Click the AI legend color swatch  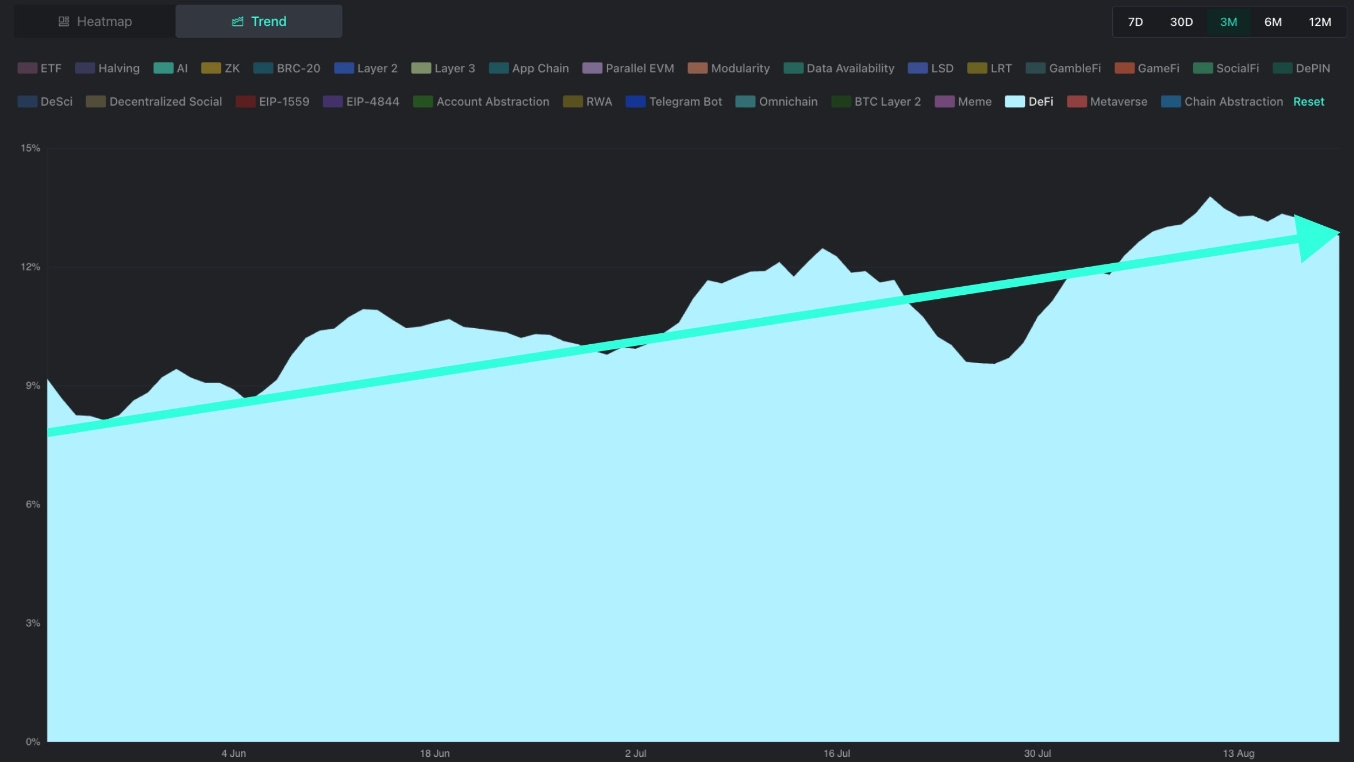tap(163, 69)
